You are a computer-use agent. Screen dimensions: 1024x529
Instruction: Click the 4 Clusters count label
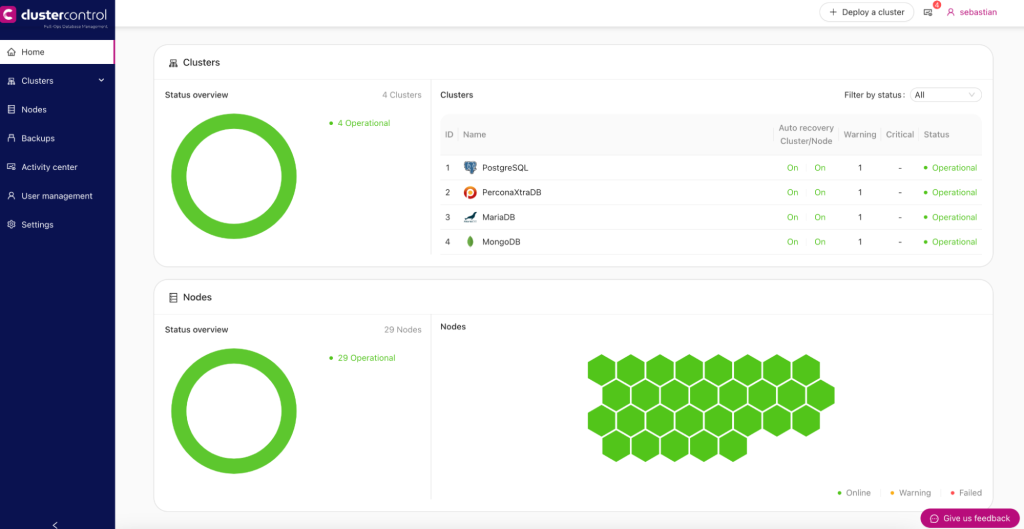pos(402,95)
